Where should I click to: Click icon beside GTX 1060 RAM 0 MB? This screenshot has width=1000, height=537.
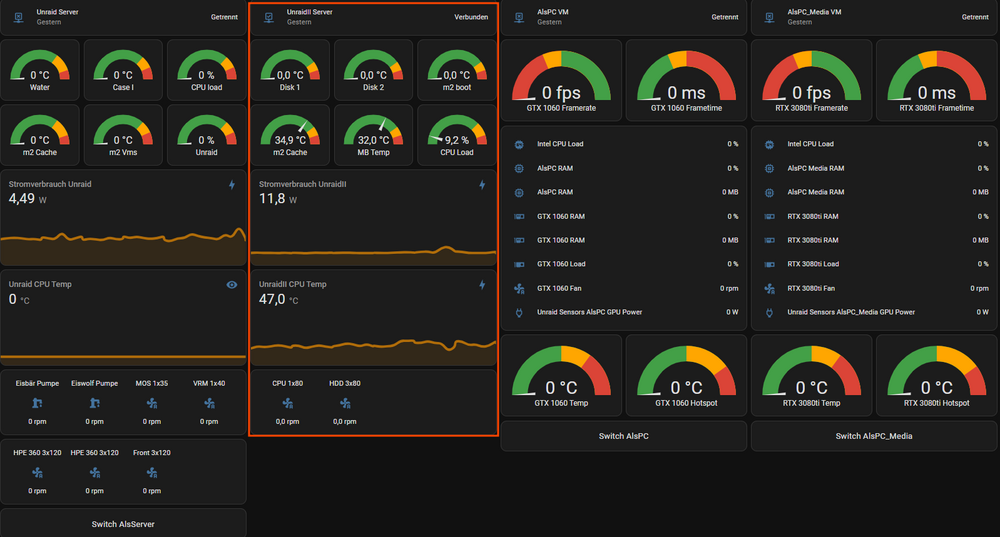pyautogui.click(x=519, y=240)
